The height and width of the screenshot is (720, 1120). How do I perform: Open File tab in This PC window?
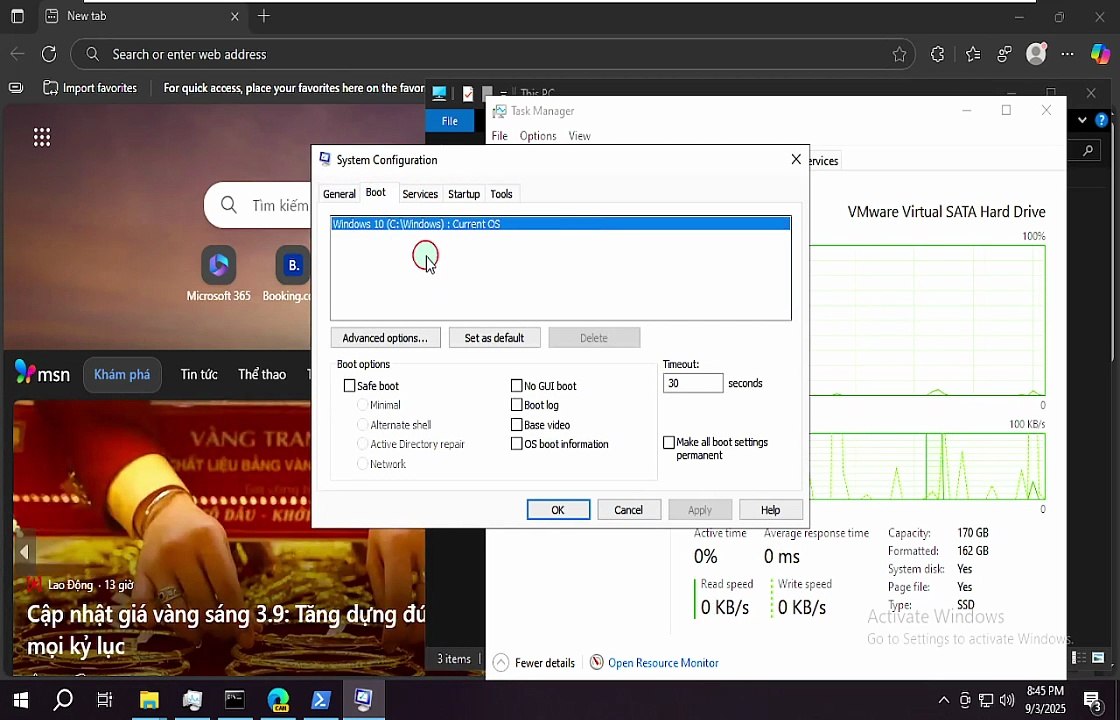click(x=449, y=121)
